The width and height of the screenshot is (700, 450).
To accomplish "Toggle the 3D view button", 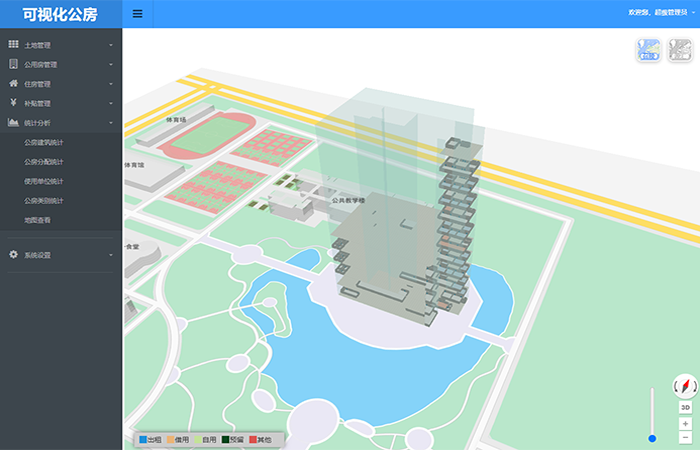I will click(x=685, y=408).
